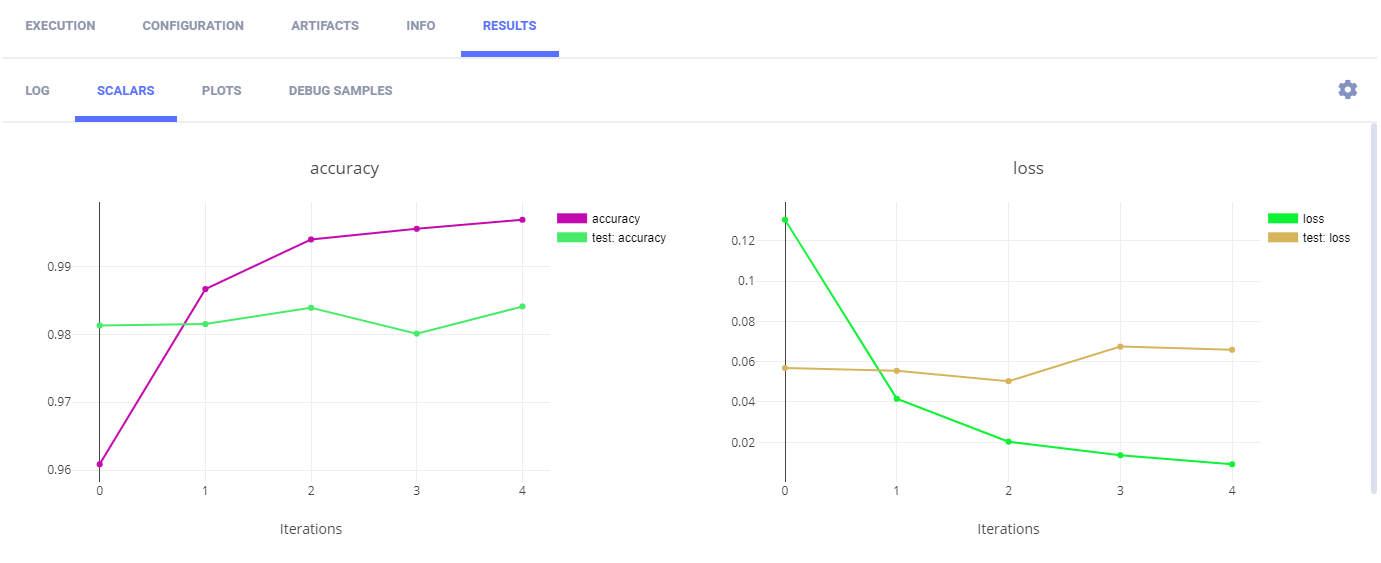Image resolution: width=1381 pixels, height=563 pixels.
Task: Click the test loss point at iteration 3
Action: pyautogui.click(x=1120, y=347)
